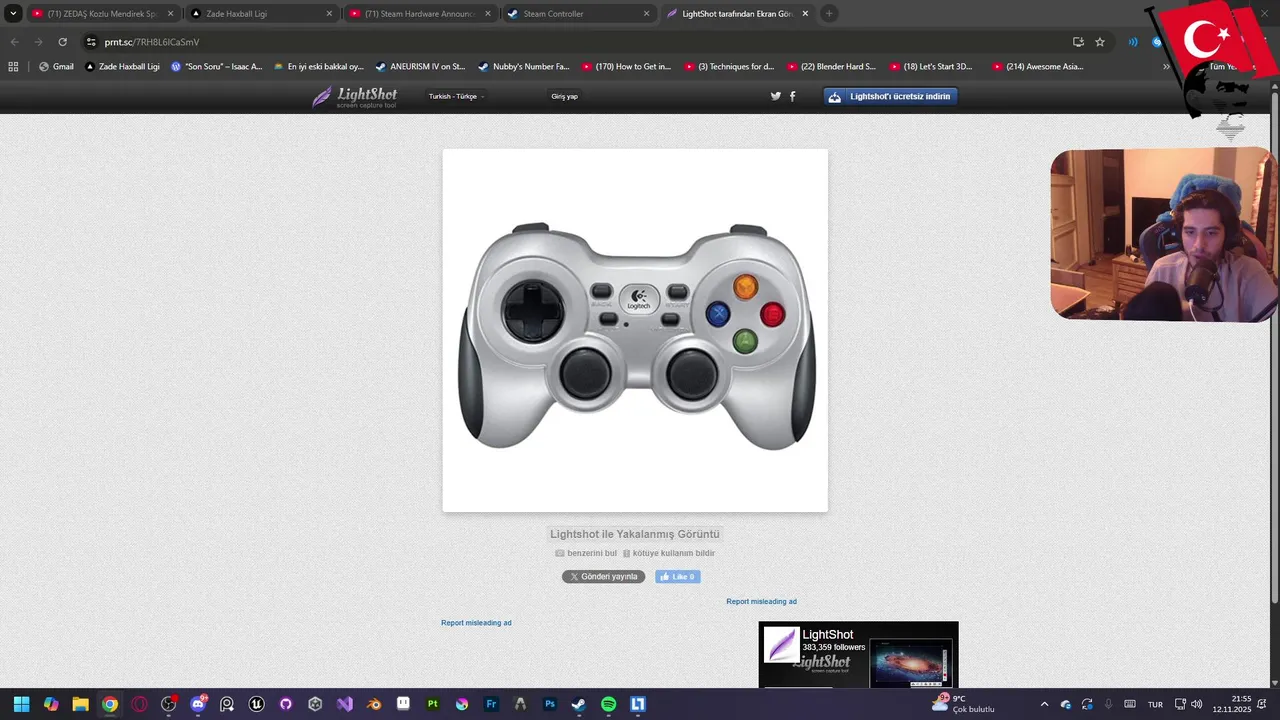Open Photoshop from the taskbar
Viewport: 1280px width, 720px height.
550,704
